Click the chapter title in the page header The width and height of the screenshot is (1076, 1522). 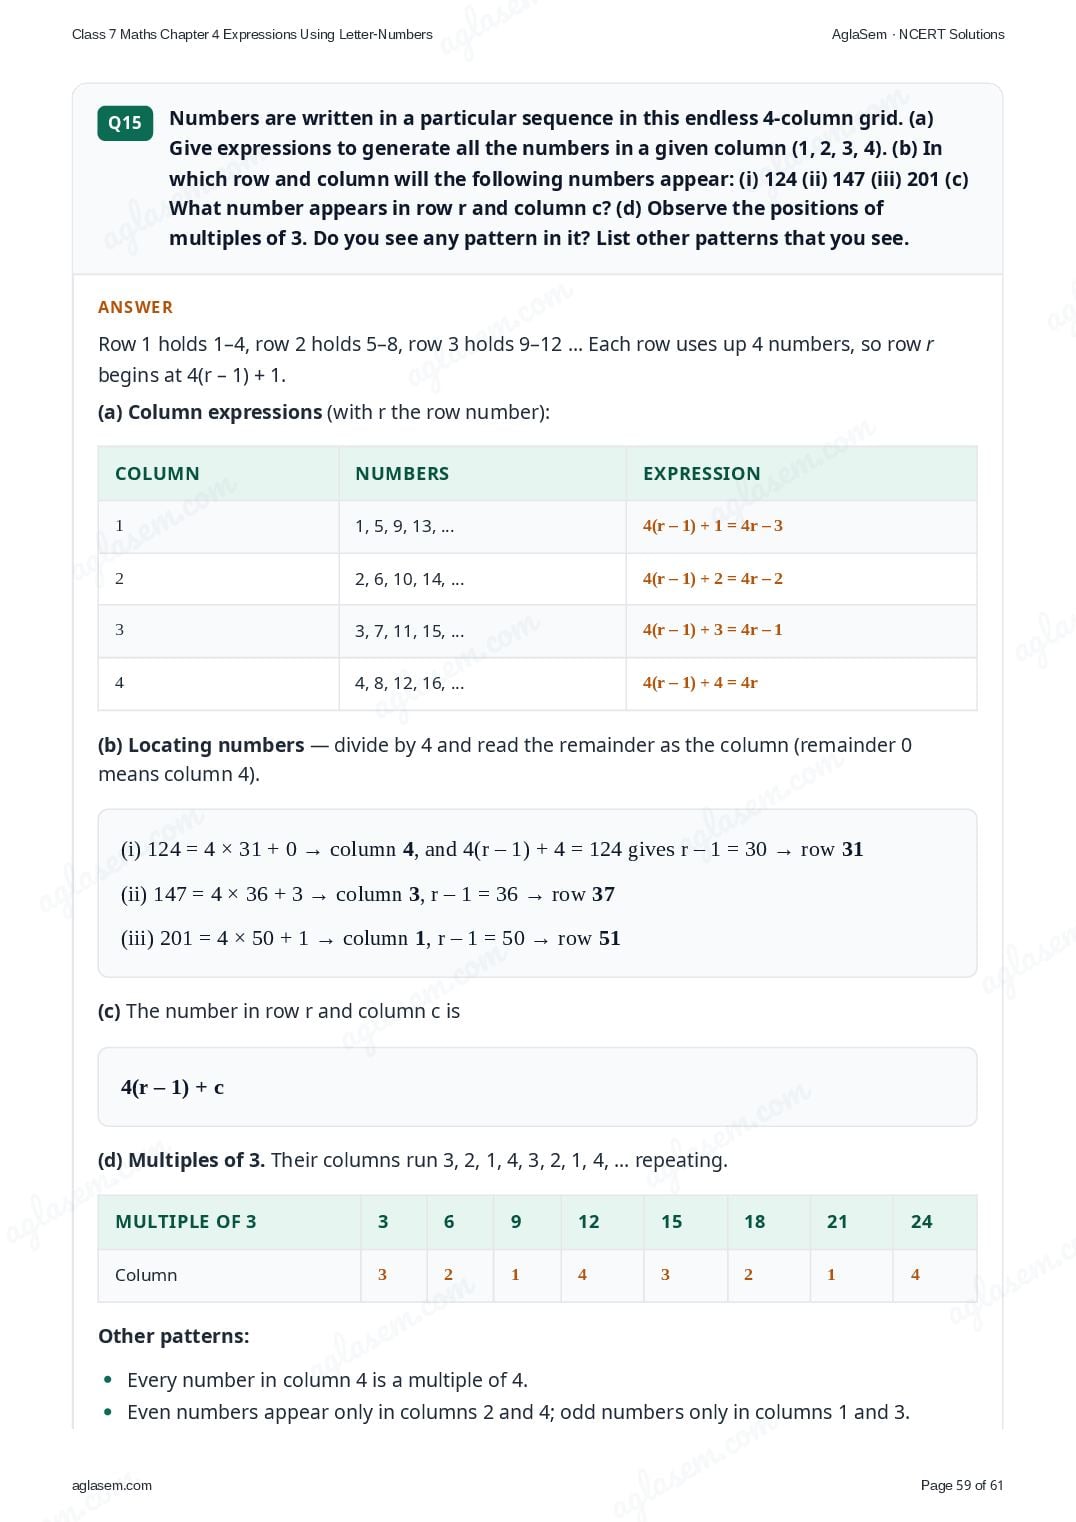point(252,34)
